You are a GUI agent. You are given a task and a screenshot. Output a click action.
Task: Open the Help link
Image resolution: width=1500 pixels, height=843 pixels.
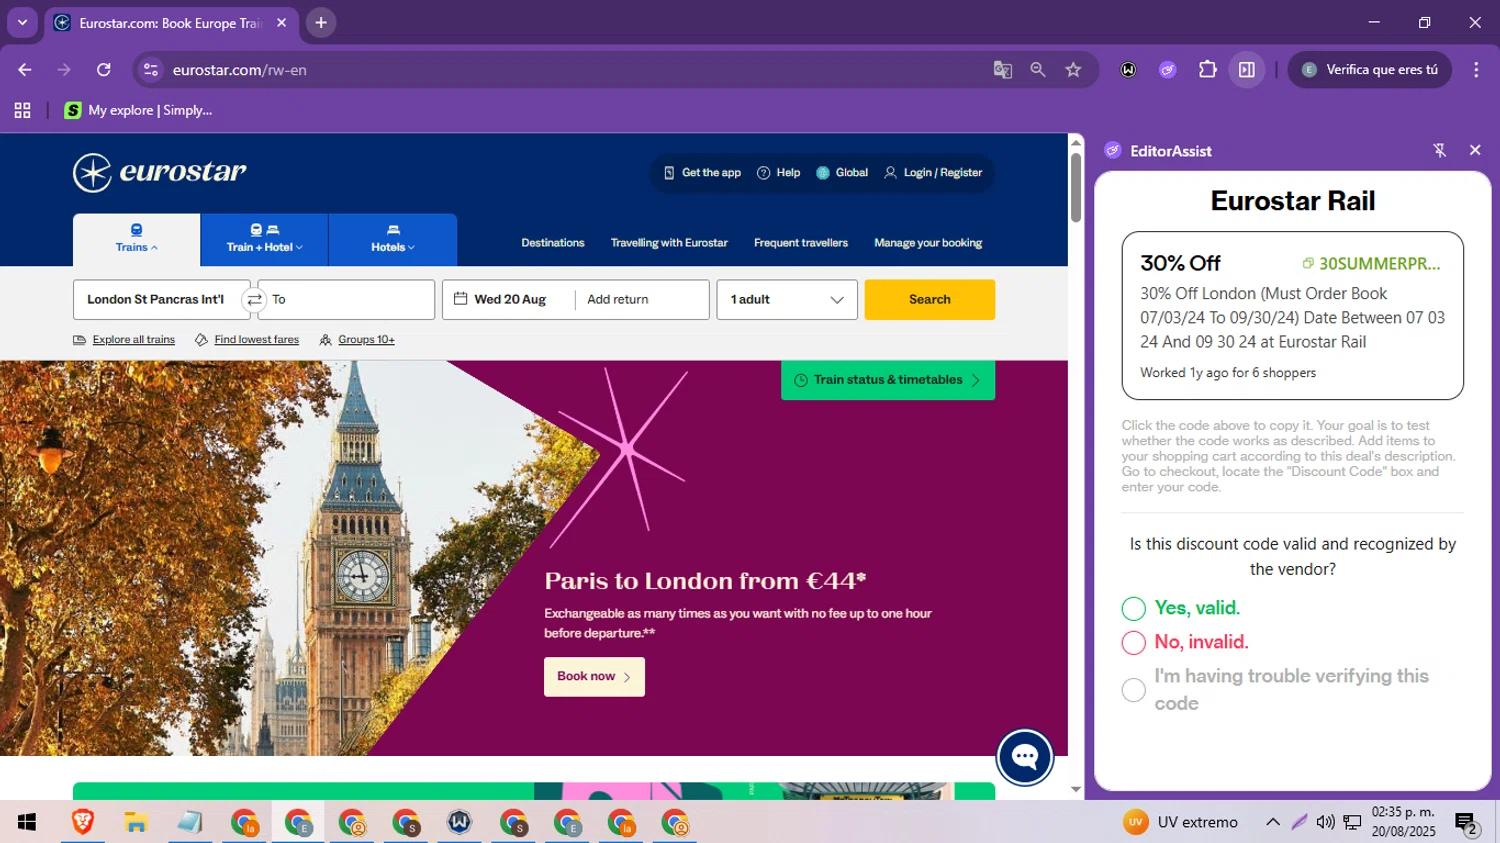pos(778,173)
